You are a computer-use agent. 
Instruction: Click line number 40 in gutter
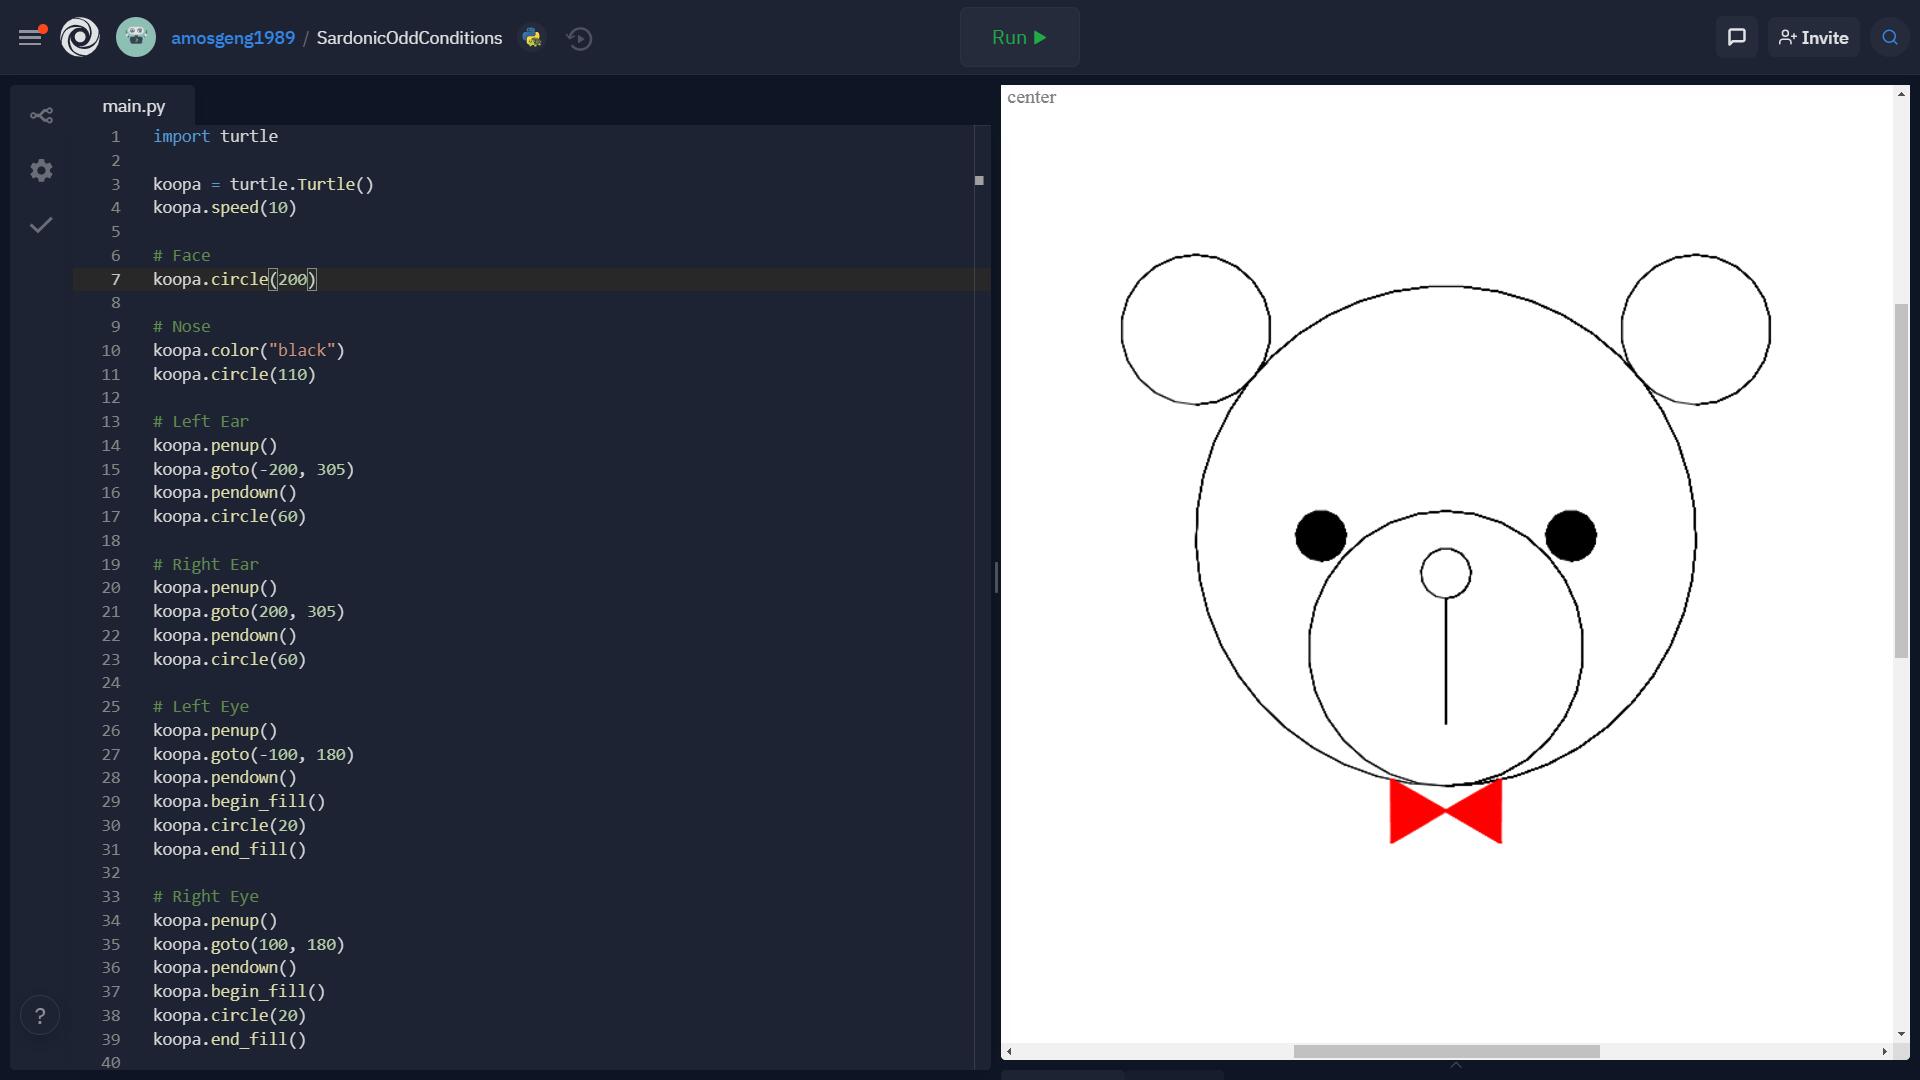click(110, 1062)
